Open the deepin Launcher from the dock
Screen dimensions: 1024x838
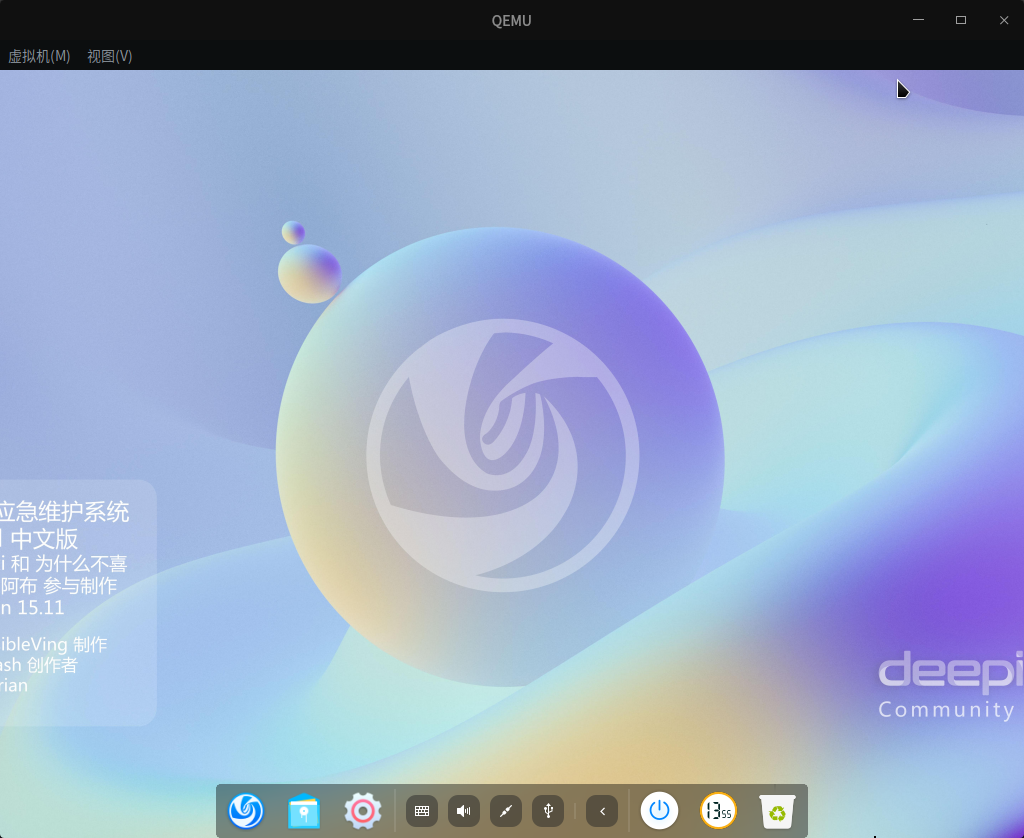pos(246,811)
